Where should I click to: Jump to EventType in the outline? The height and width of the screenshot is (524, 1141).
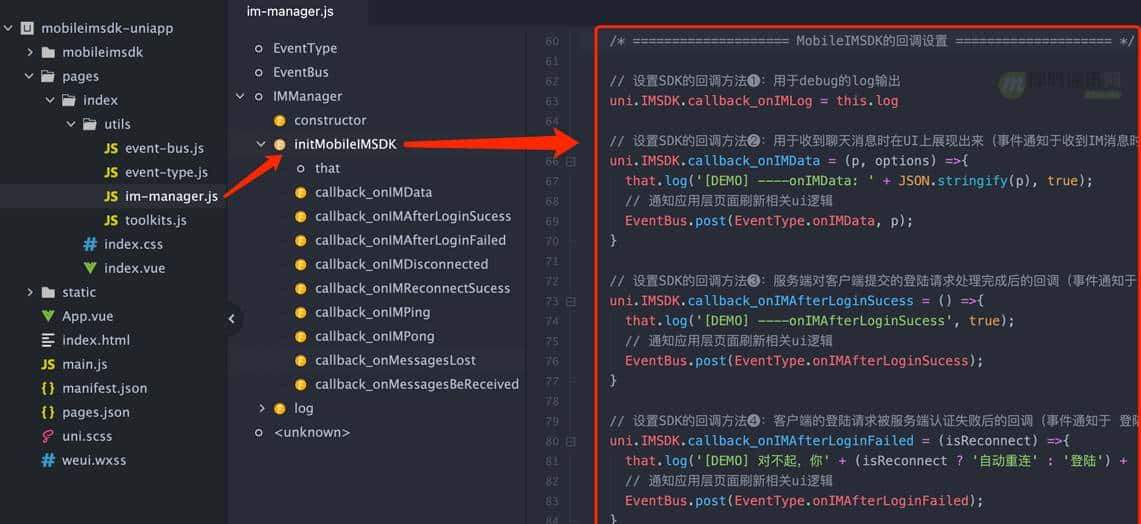point(305,48)
